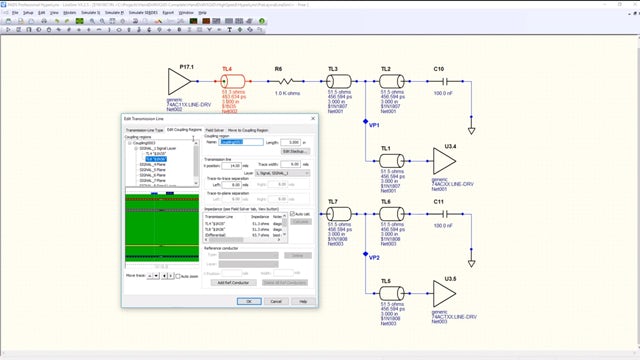Open the Layer dropdown in dialog
The image size is (640, 360).
pos(282,173)
